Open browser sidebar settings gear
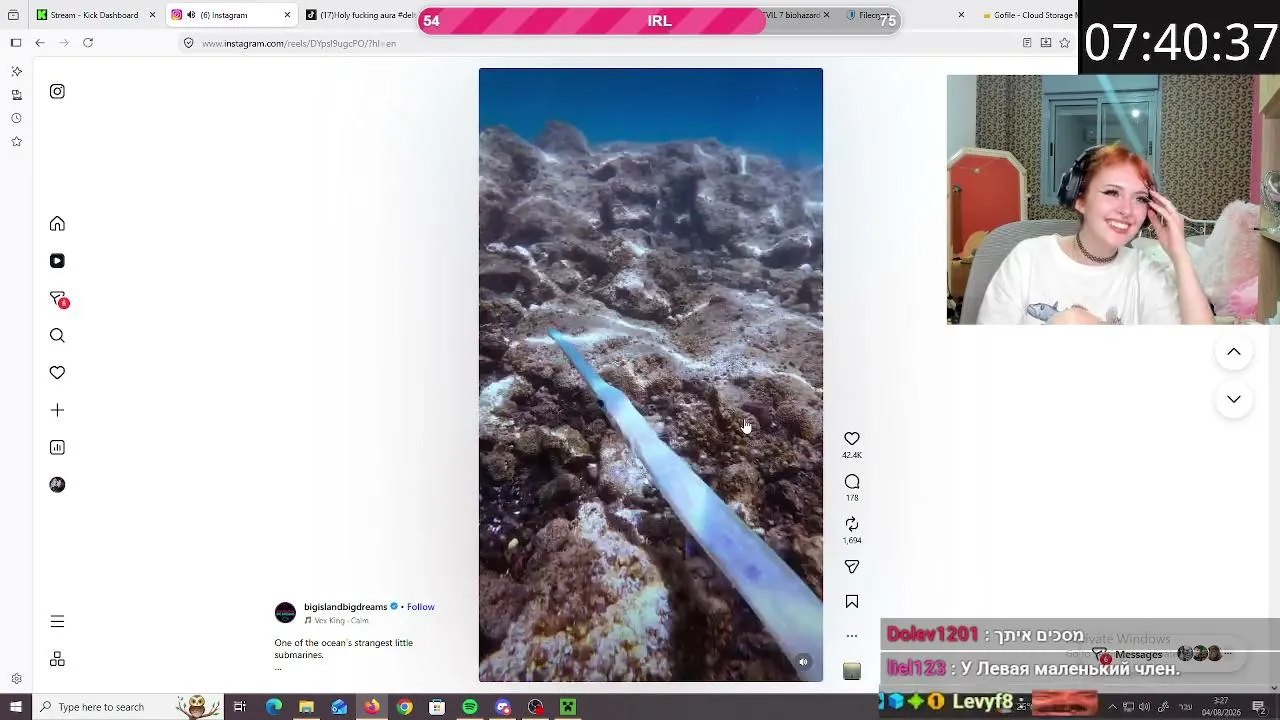Screen dimensions: 1280x720 pos(16,679)
